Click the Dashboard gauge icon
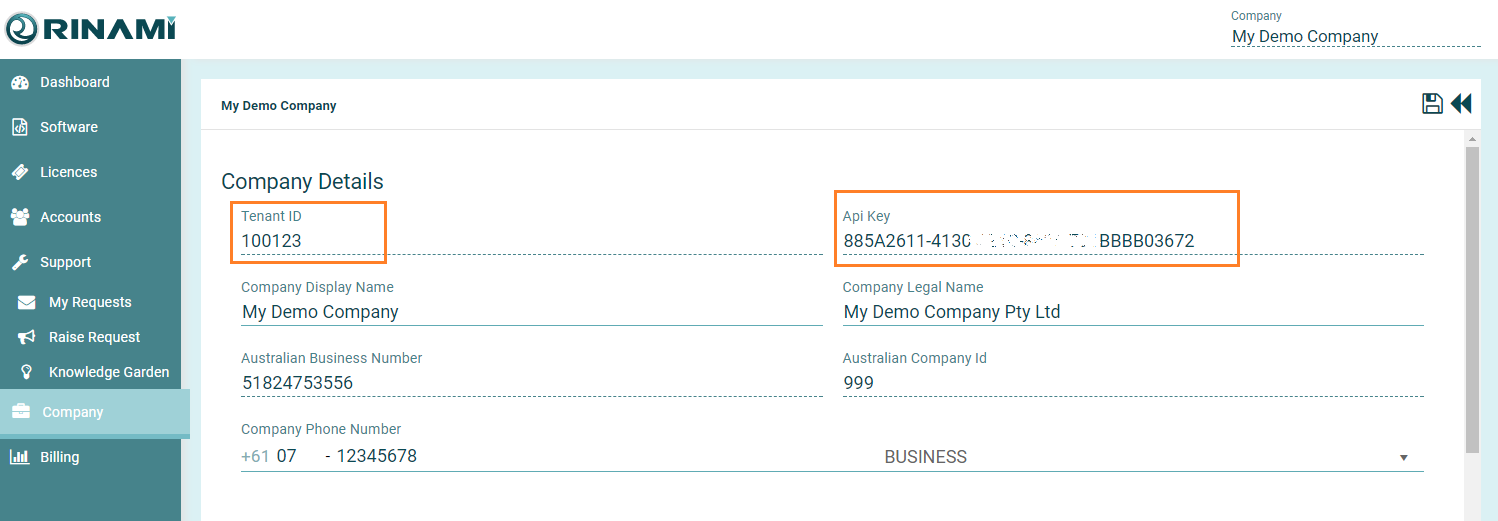Image resolution: width=1498 pixels, height=521 pixels. click(x=20, y=82)
